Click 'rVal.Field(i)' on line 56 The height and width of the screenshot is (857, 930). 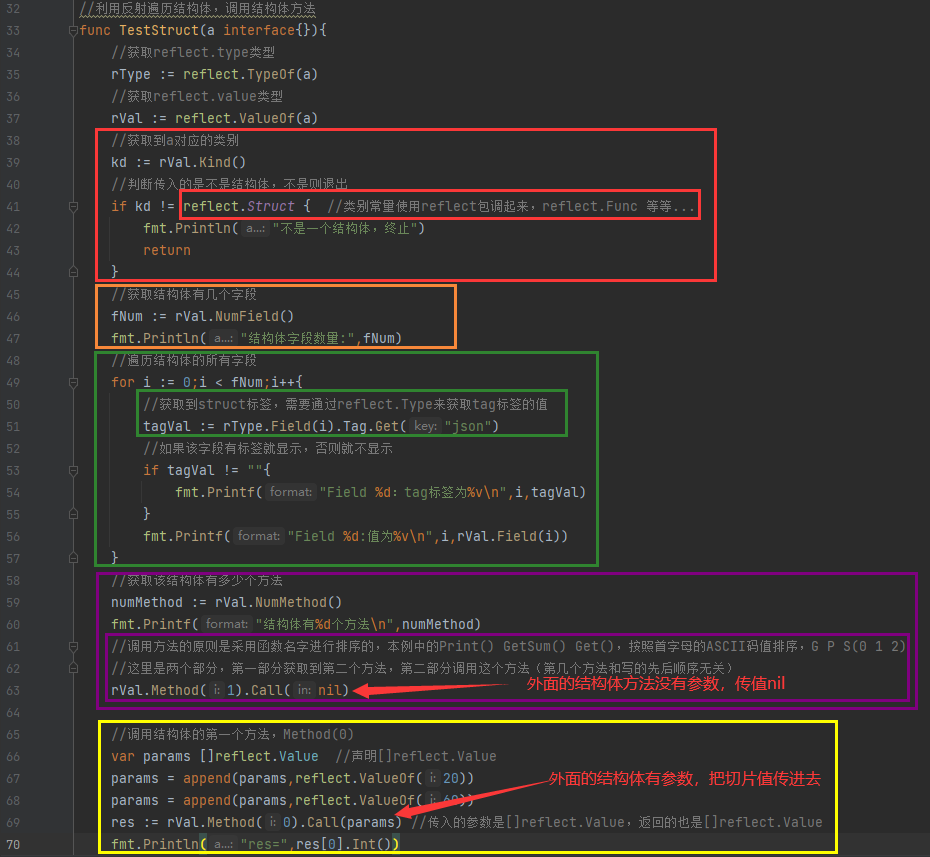pyautogui.click(x=508, y=536)
